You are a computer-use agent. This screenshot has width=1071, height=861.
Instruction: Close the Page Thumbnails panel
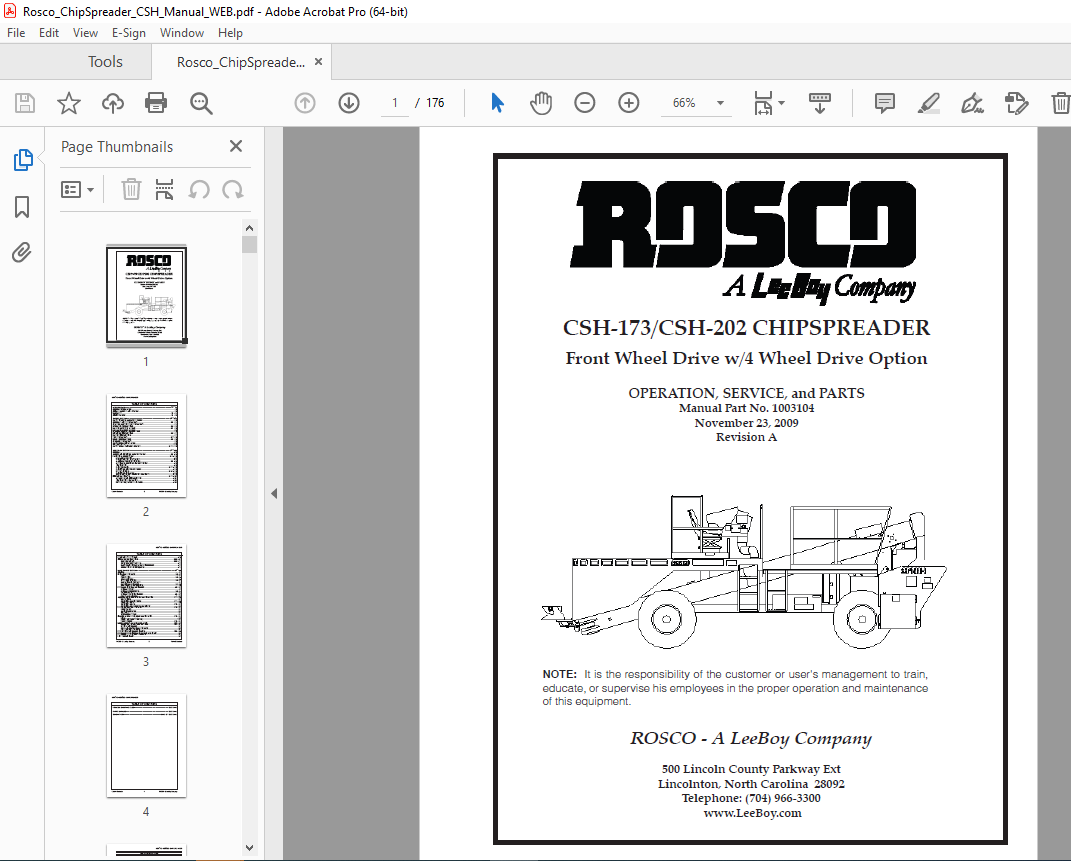236,146
